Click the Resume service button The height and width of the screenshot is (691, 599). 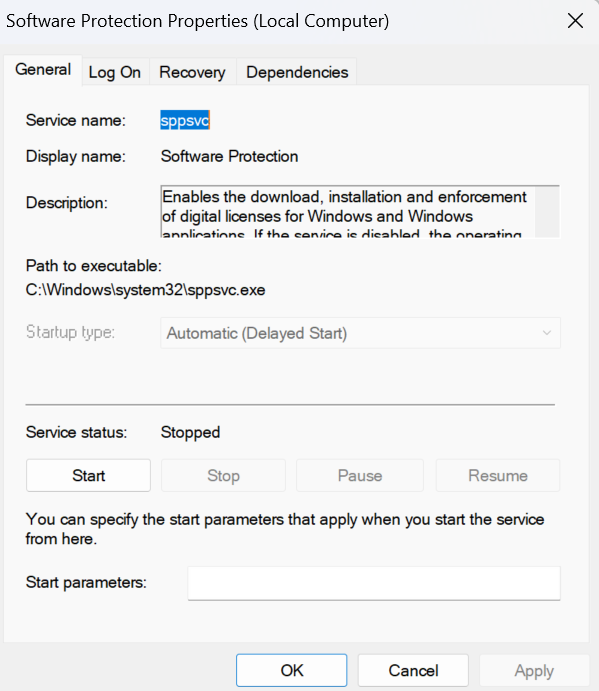tap(498, 476)
